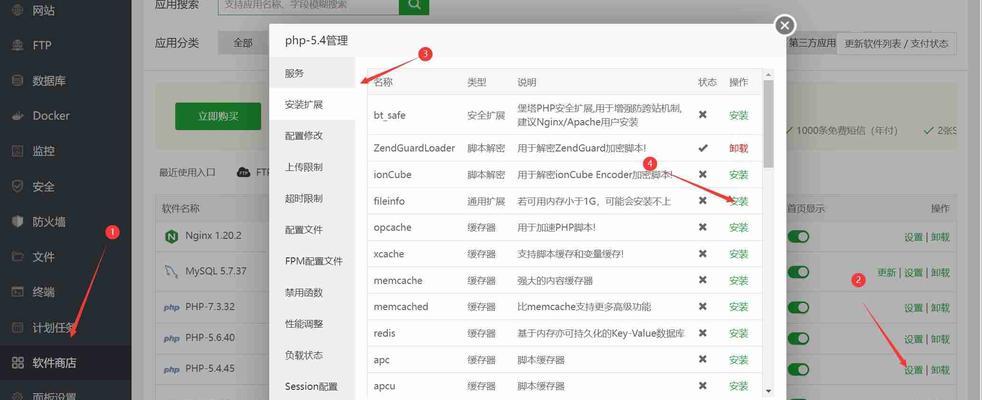
Task: Click scrollbar up arrow in extension list
Action: 768,74
